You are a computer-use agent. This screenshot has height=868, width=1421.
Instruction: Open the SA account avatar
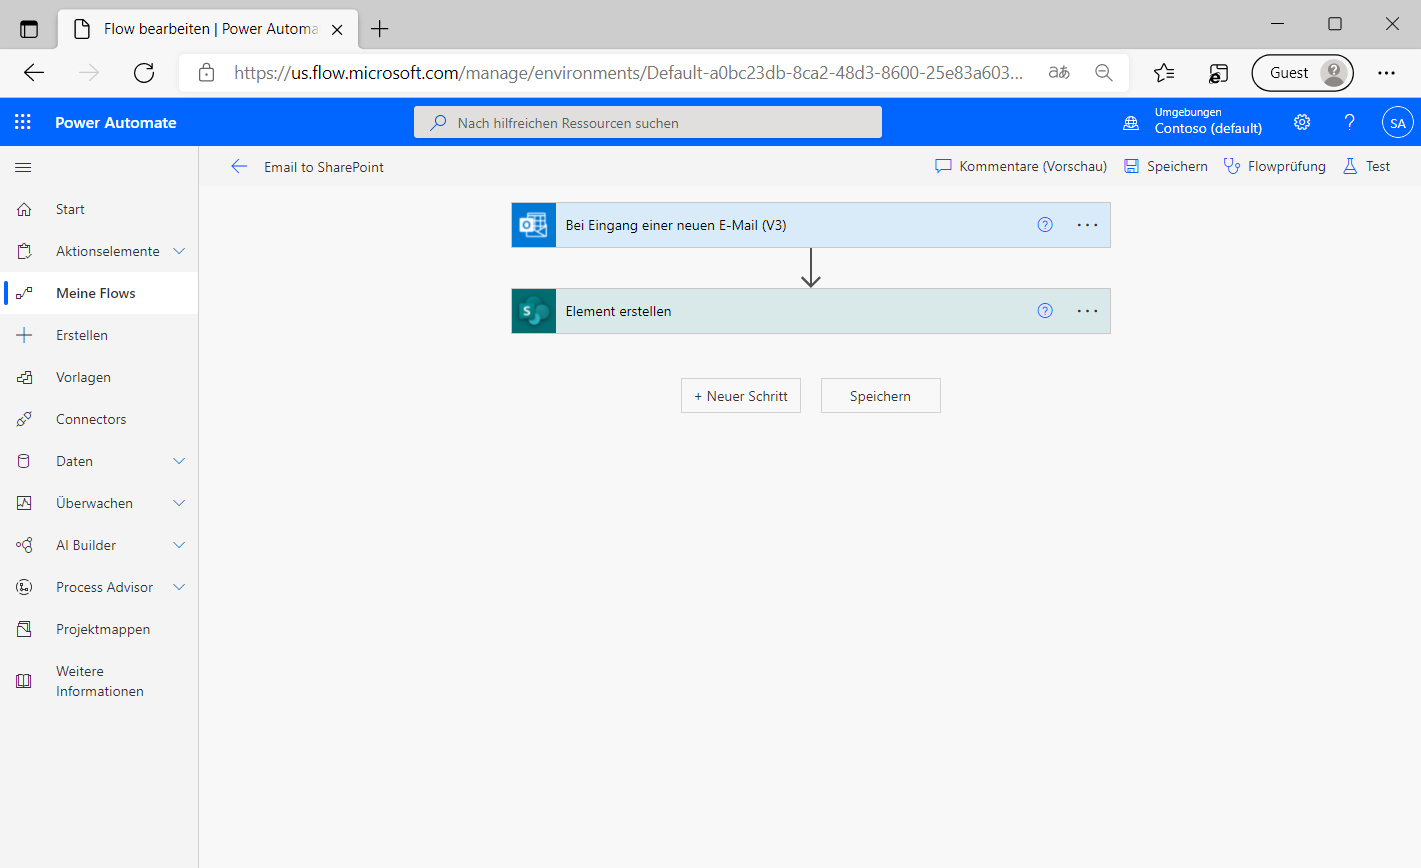click(1397, 123)
